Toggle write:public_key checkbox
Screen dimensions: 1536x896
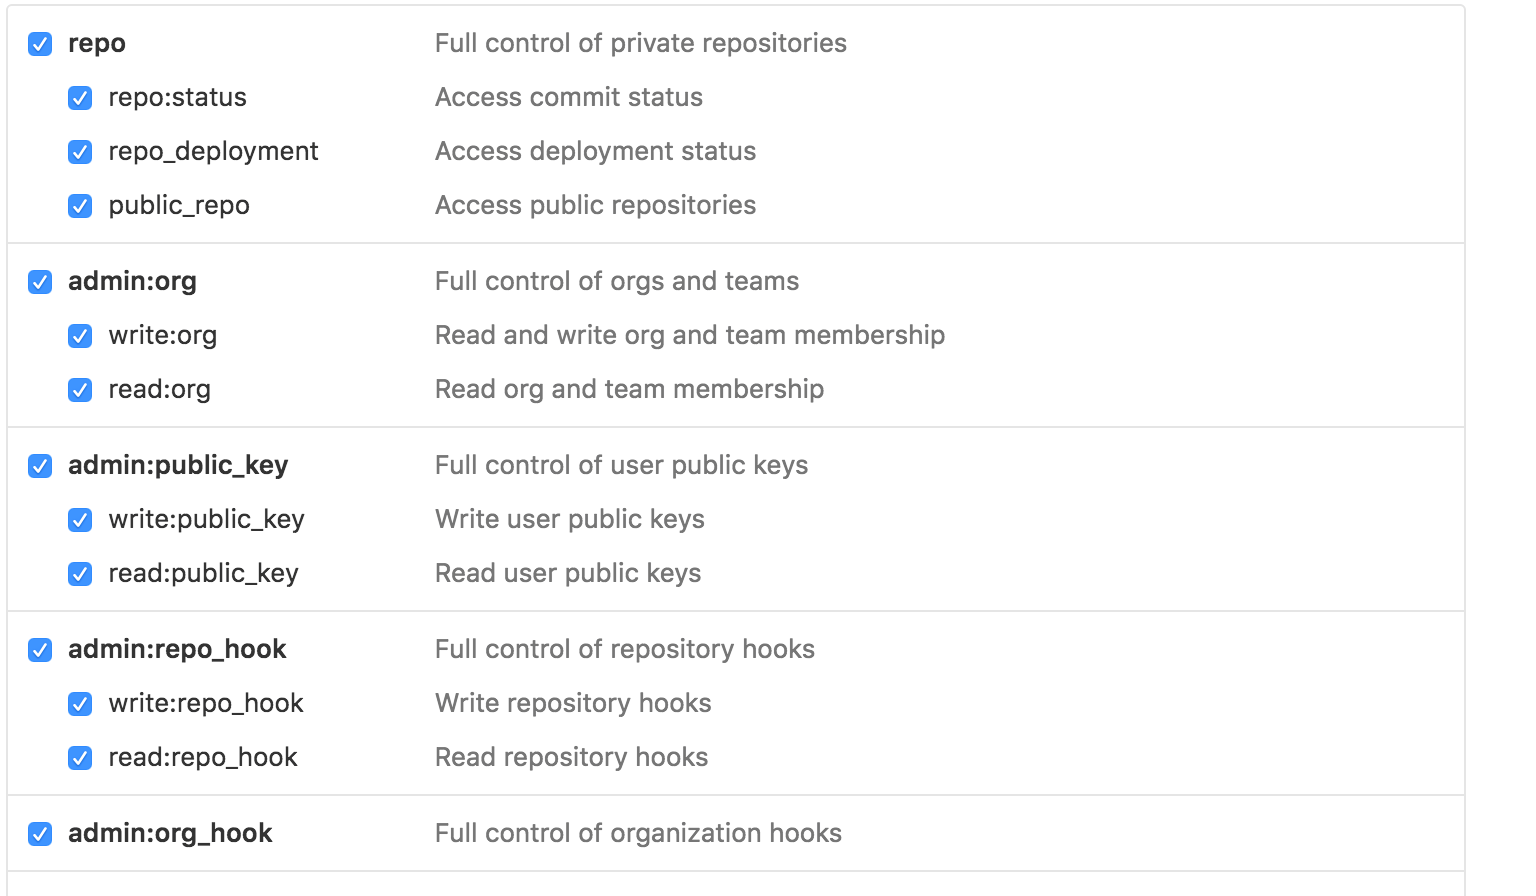point(80,520)
